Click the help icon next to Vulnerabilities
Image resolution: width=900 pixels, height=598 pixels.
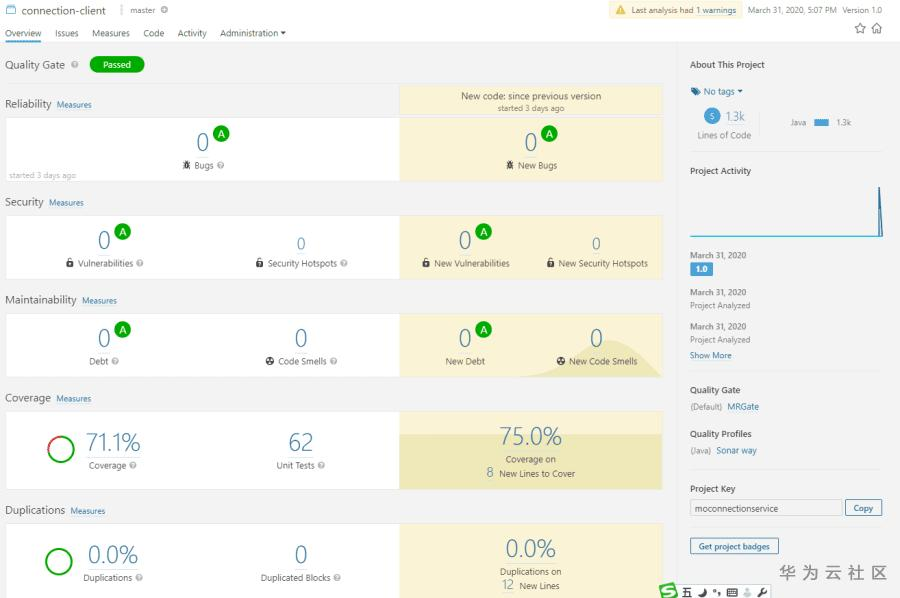(139, 263)
